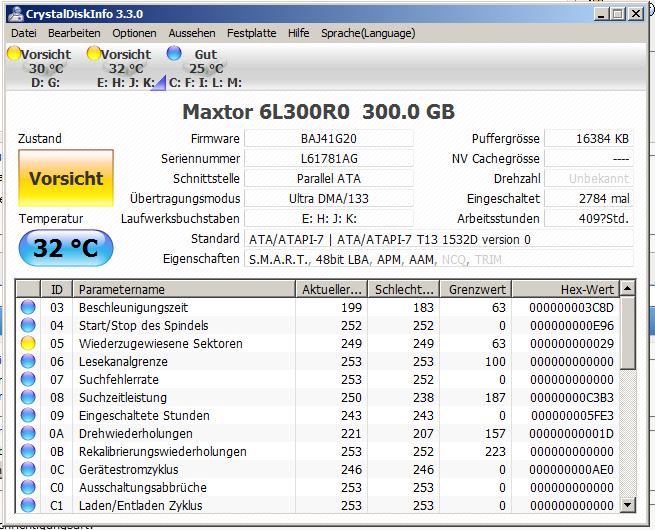Select the Suchzeitleistung parameter name
This screenshot has width=655, height=530.
pyautogui.click(x=122, y=397)
